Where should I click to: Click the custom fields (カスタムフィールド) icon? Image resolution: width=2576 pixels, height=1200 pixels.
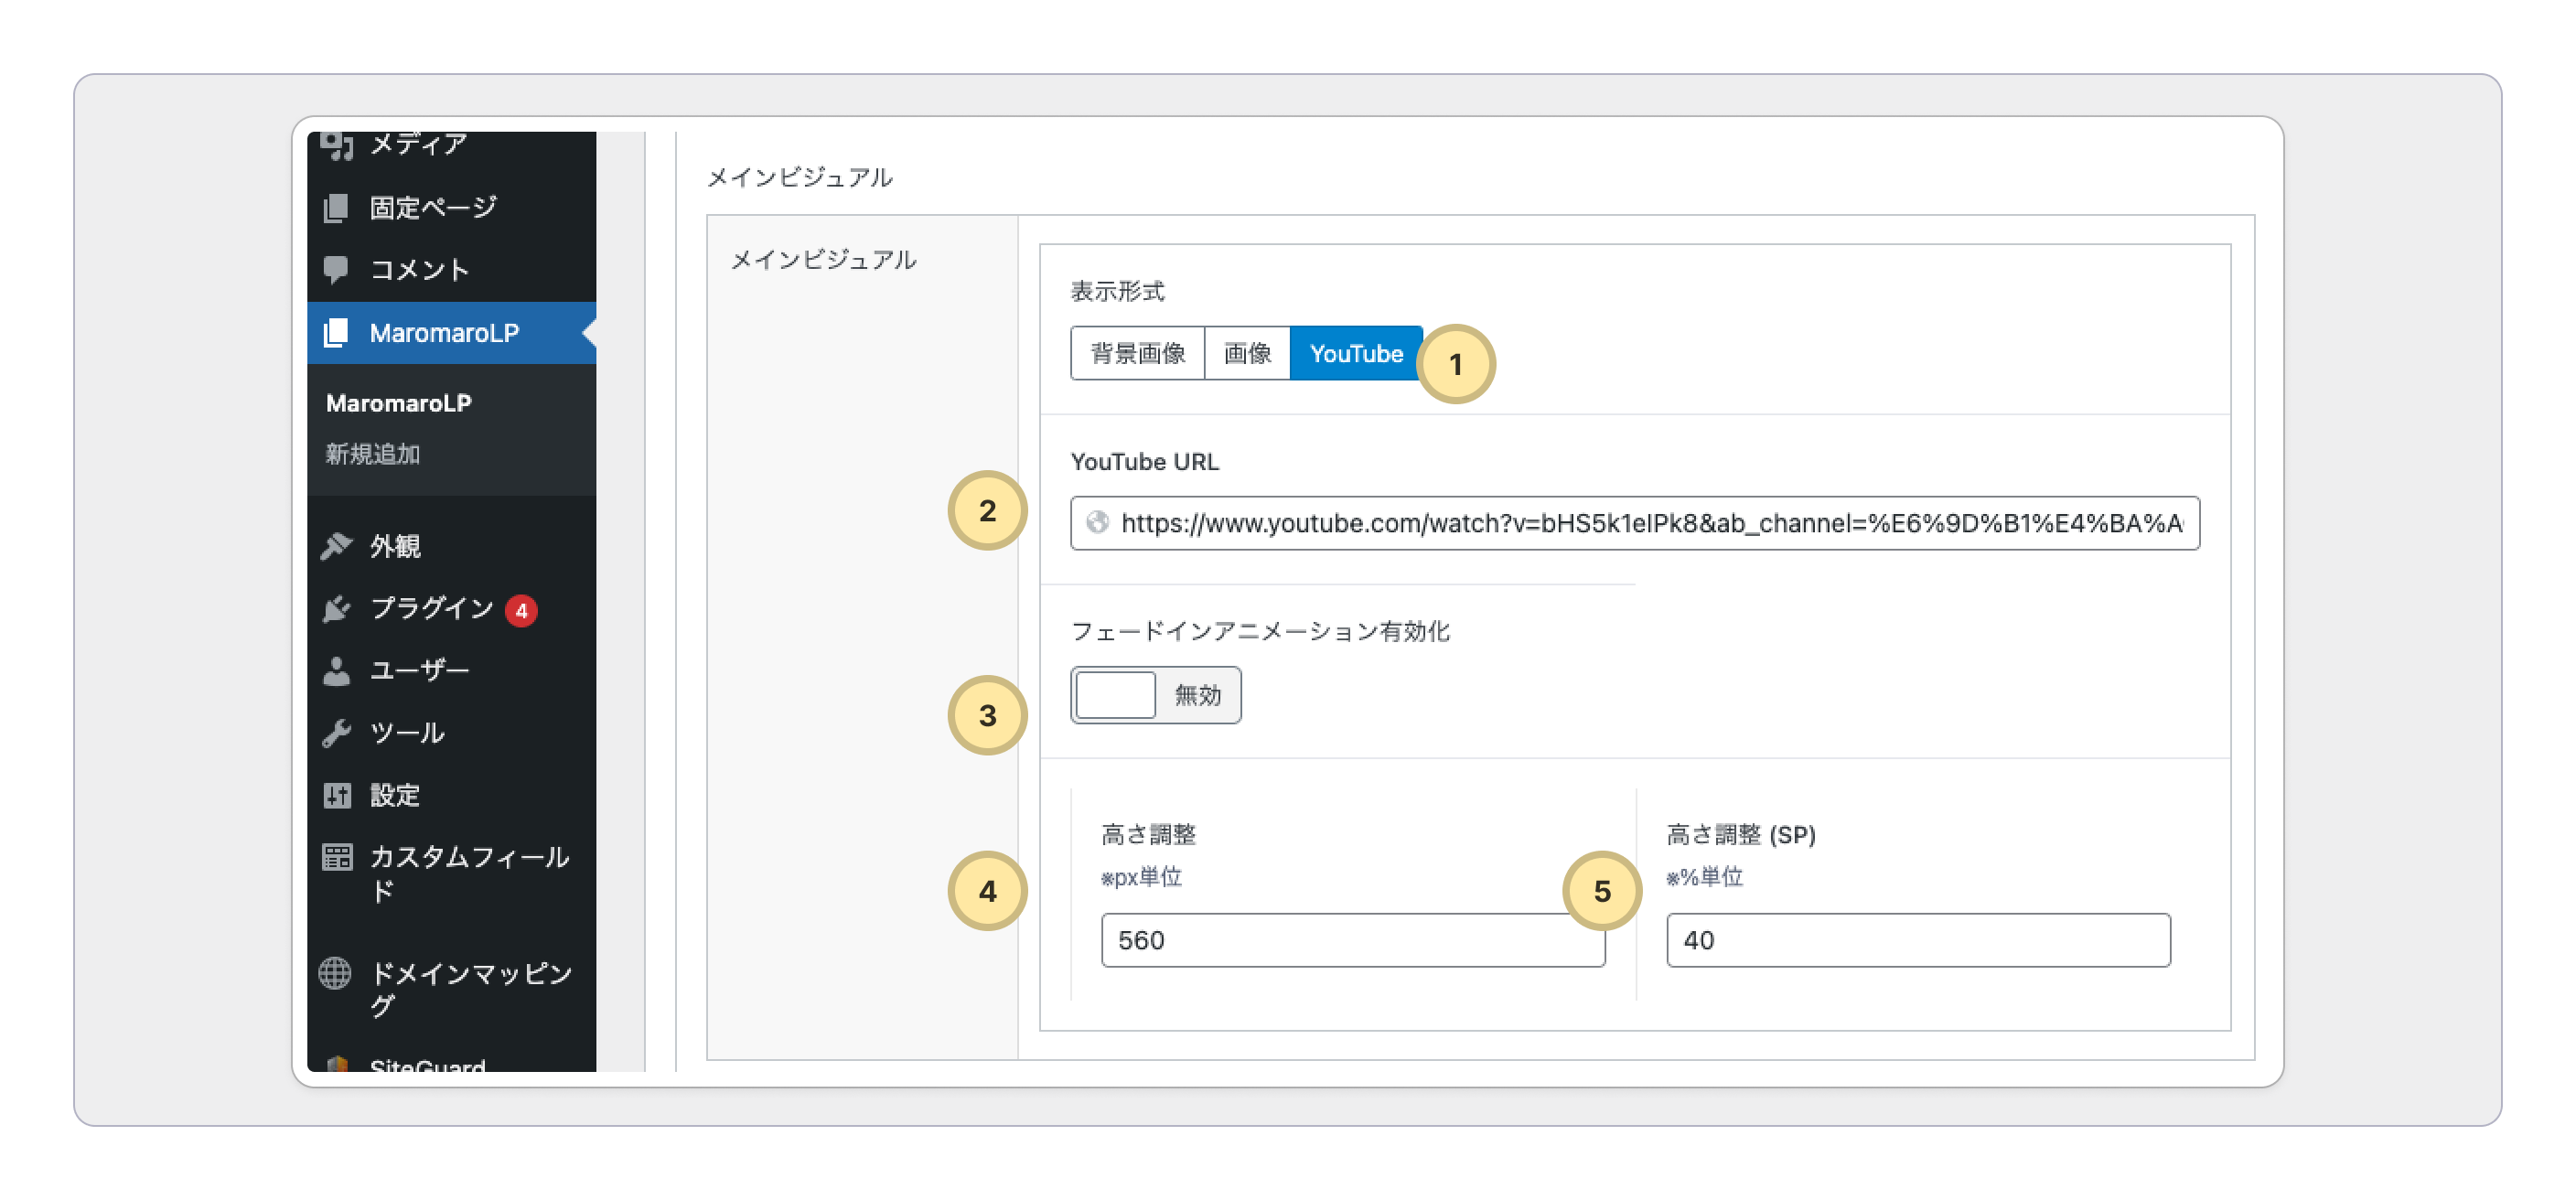(x=337, y=857)
